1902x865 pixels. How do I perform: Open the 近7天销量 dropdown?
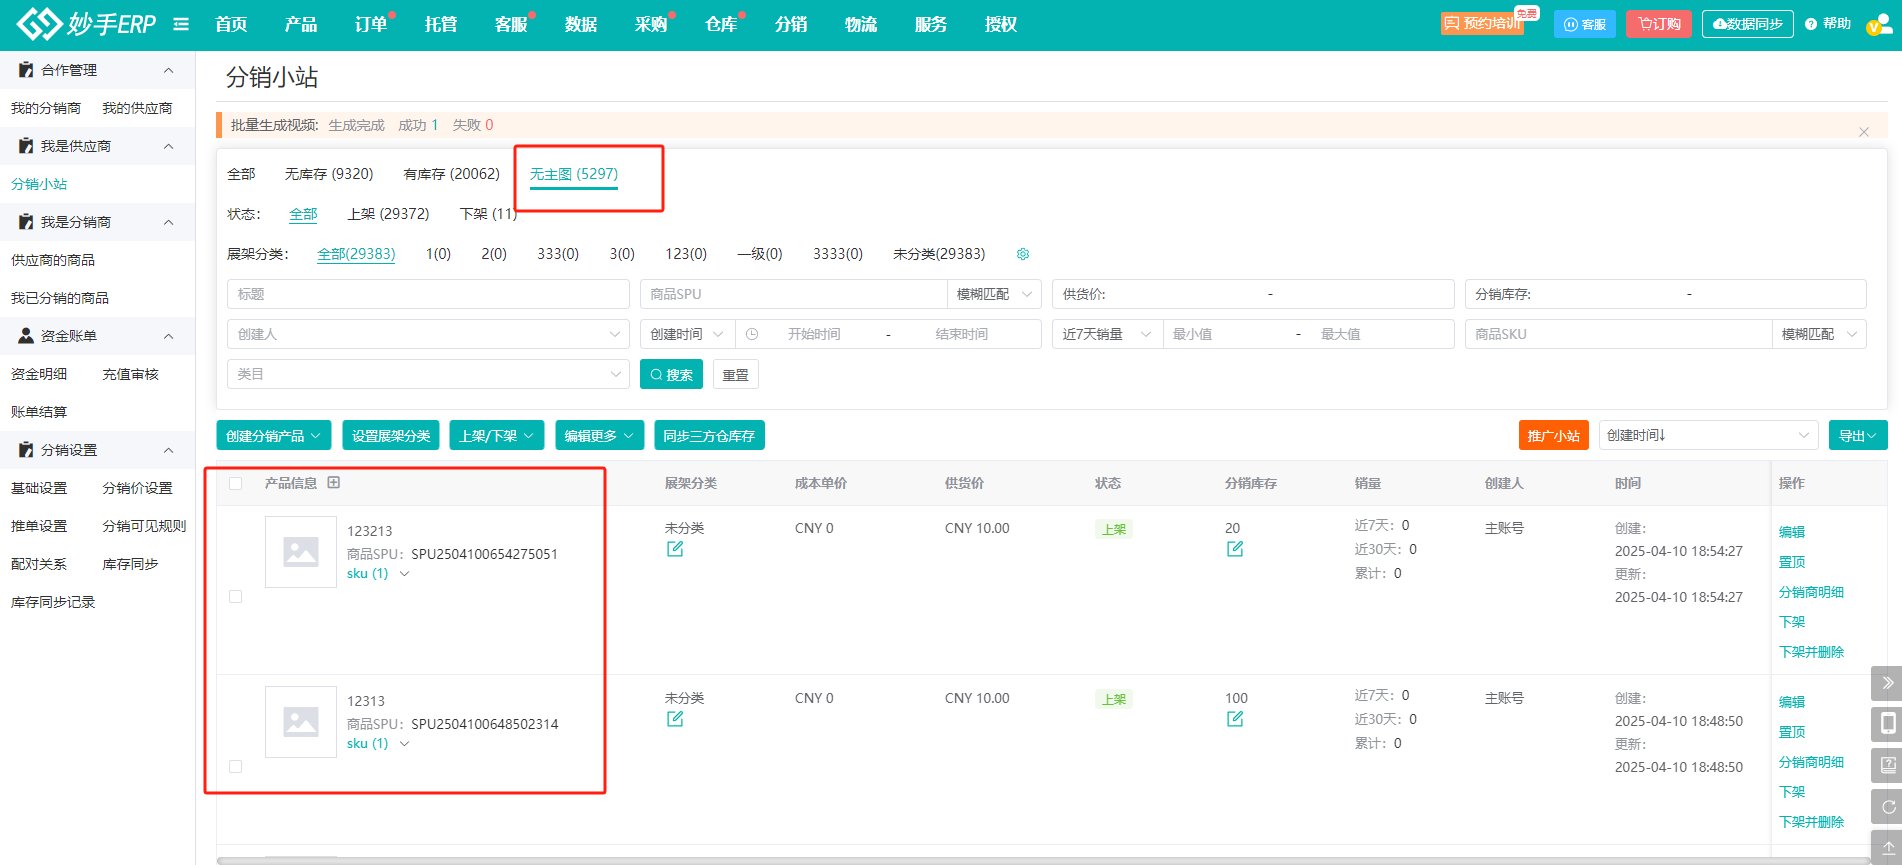(x=1107, y=334)
